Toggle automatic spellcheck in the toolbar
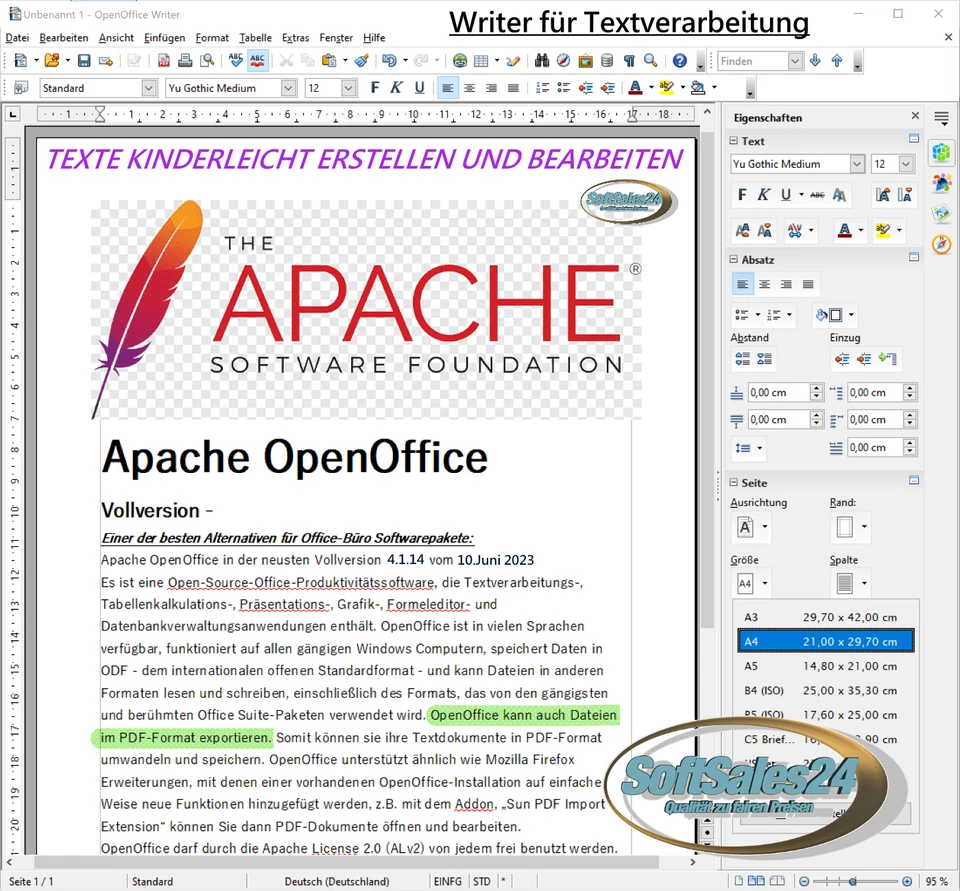Image resolution: width=960 pixels, height=891 pixels. tap(260, 61)
